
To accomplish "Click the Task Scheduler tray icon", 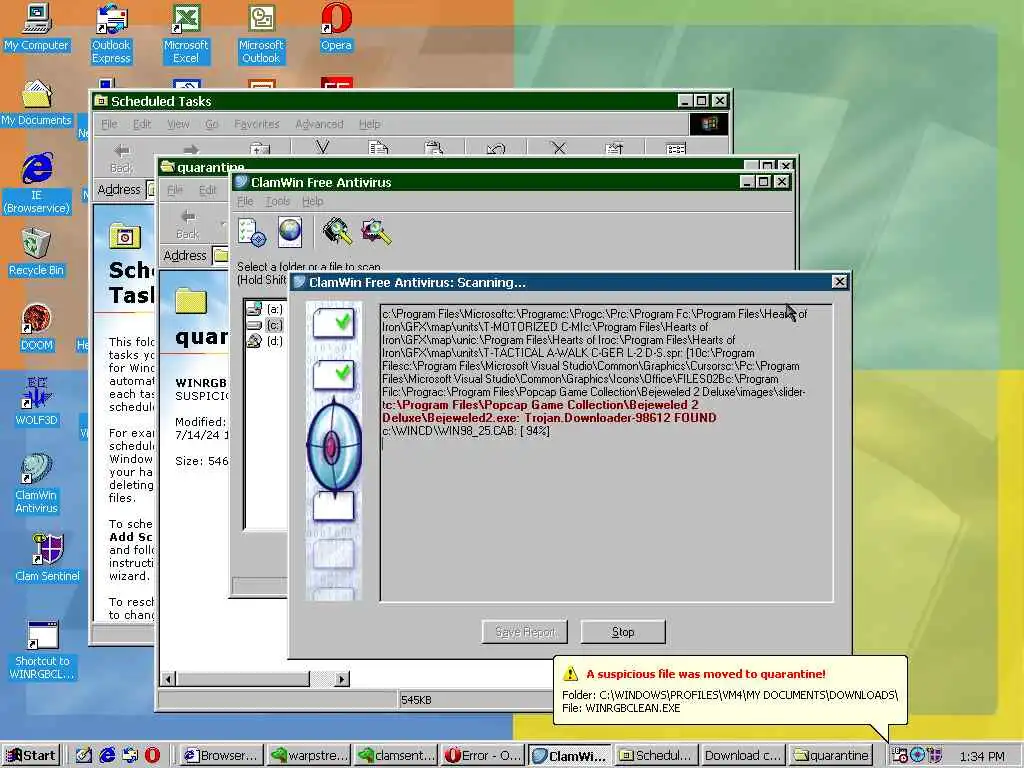I will tap(900, 756).
